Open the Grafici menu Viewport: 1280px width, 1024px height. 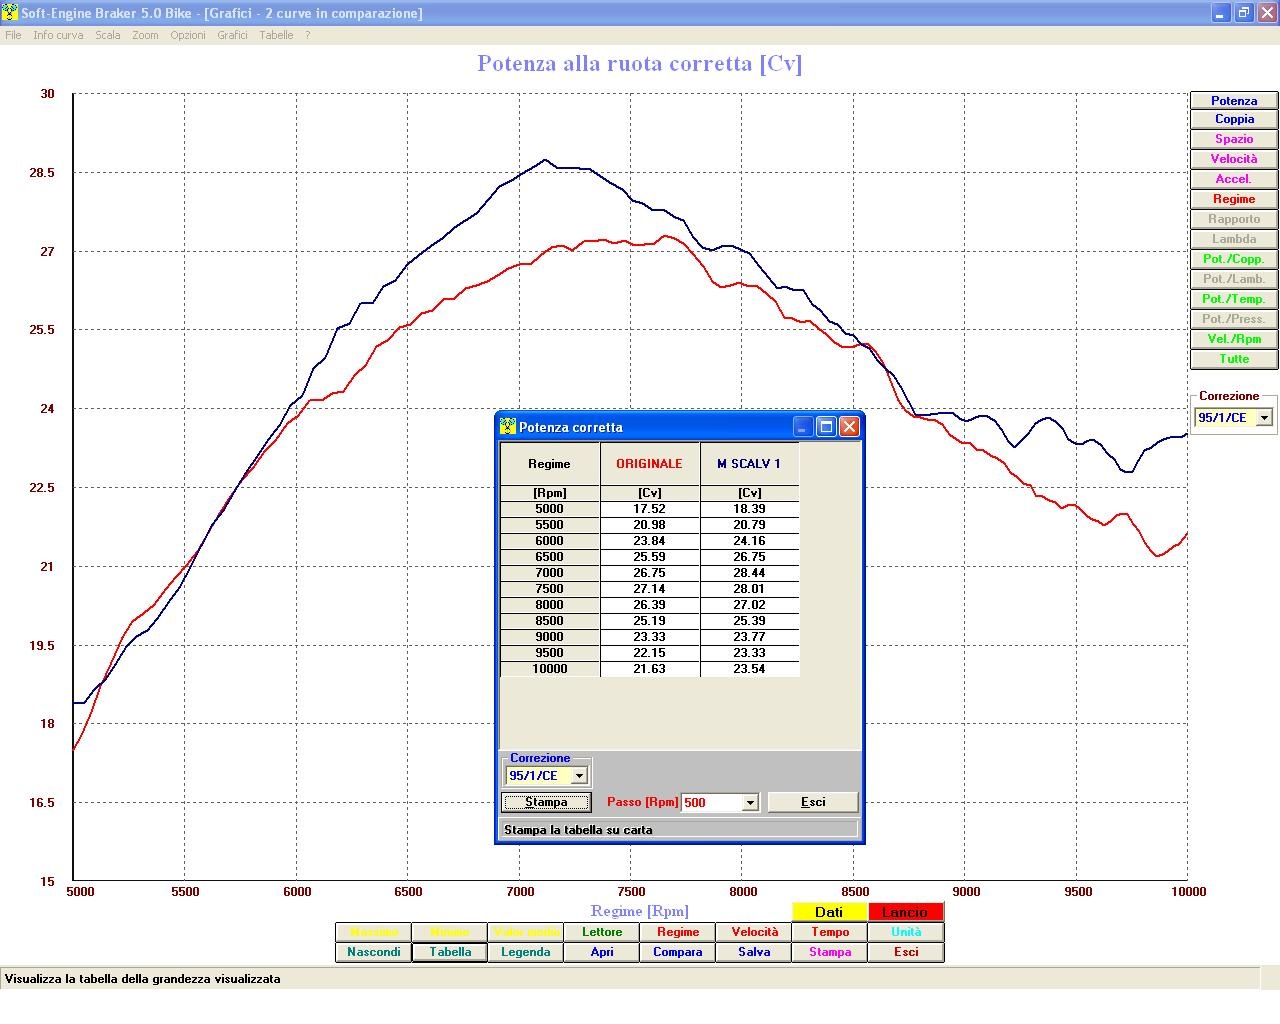click(232, 35)
